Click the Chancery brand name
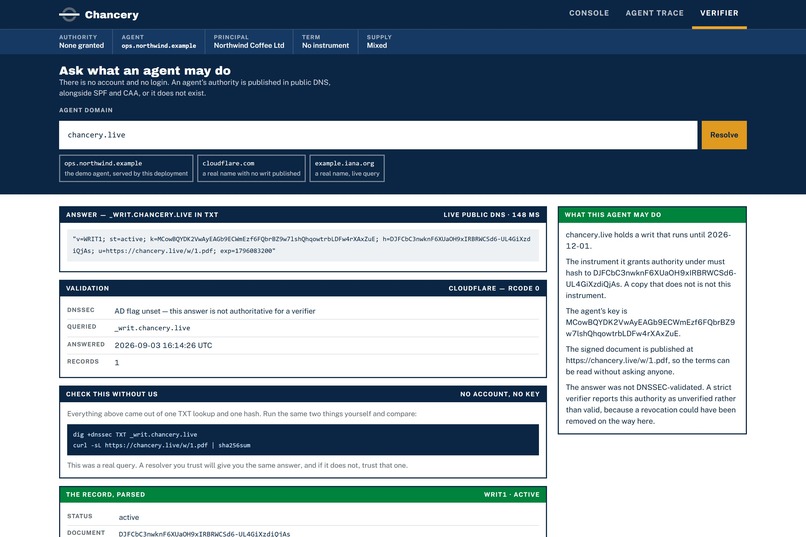This screenshot has height=537, width=806. pyautogui.click(x=112, y=15)
